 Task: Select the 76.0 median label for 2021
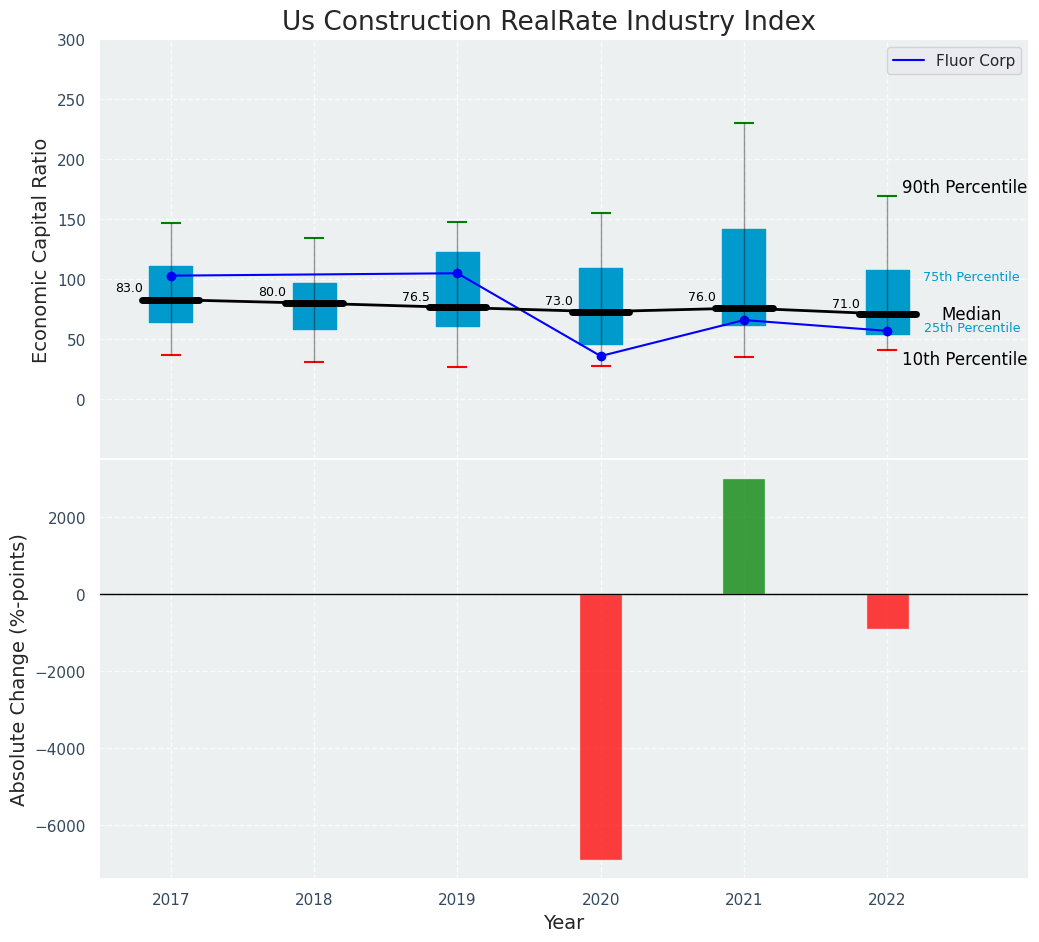coord(702,297)
